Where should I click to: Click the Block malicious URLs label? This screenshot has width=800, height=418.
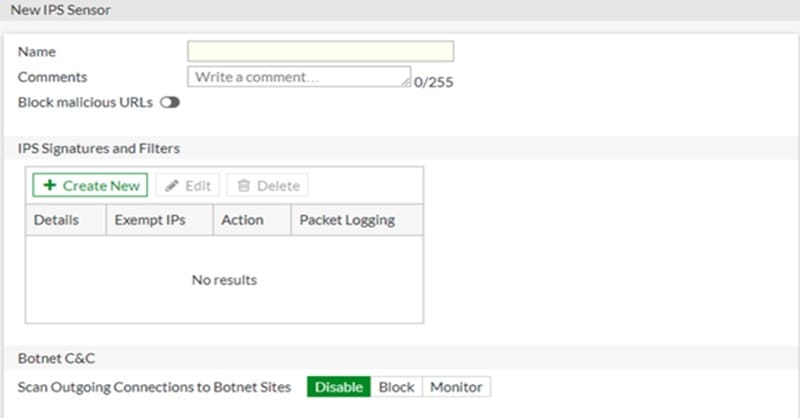[x=85, y=103]
